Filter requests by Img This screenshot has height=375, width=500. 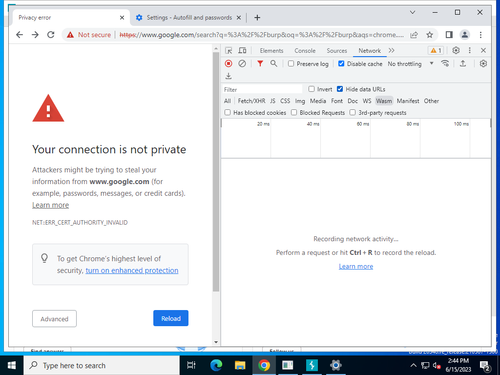300,101
